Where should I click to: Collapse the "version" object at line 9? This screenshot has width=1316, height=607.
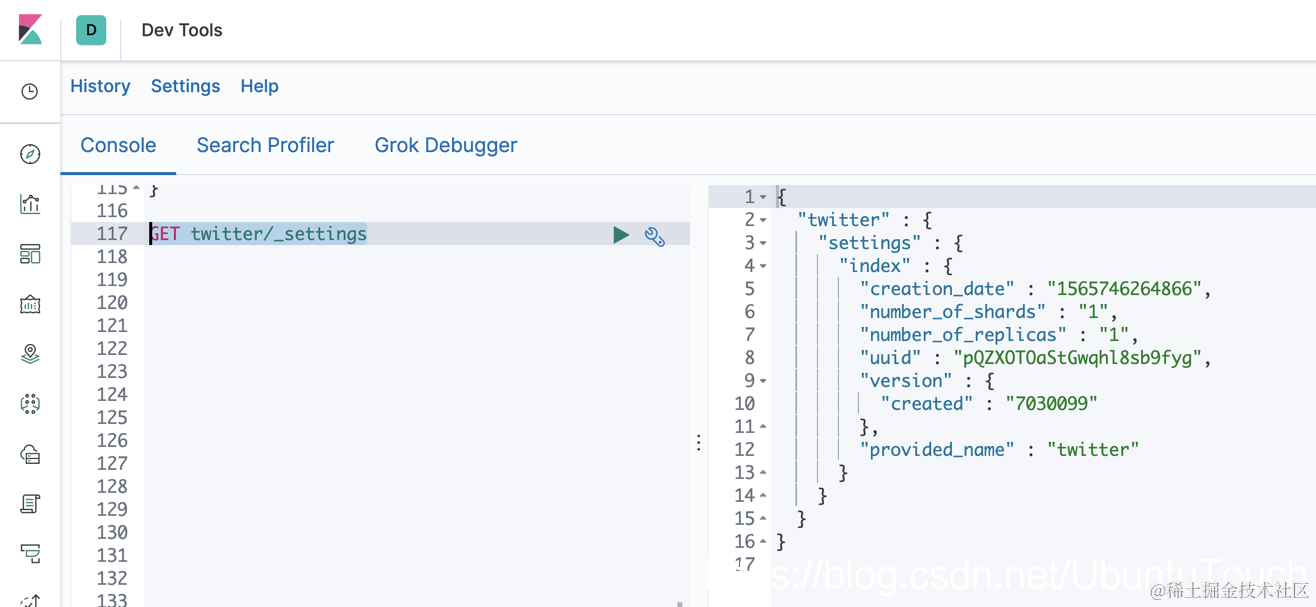point(764,381)
